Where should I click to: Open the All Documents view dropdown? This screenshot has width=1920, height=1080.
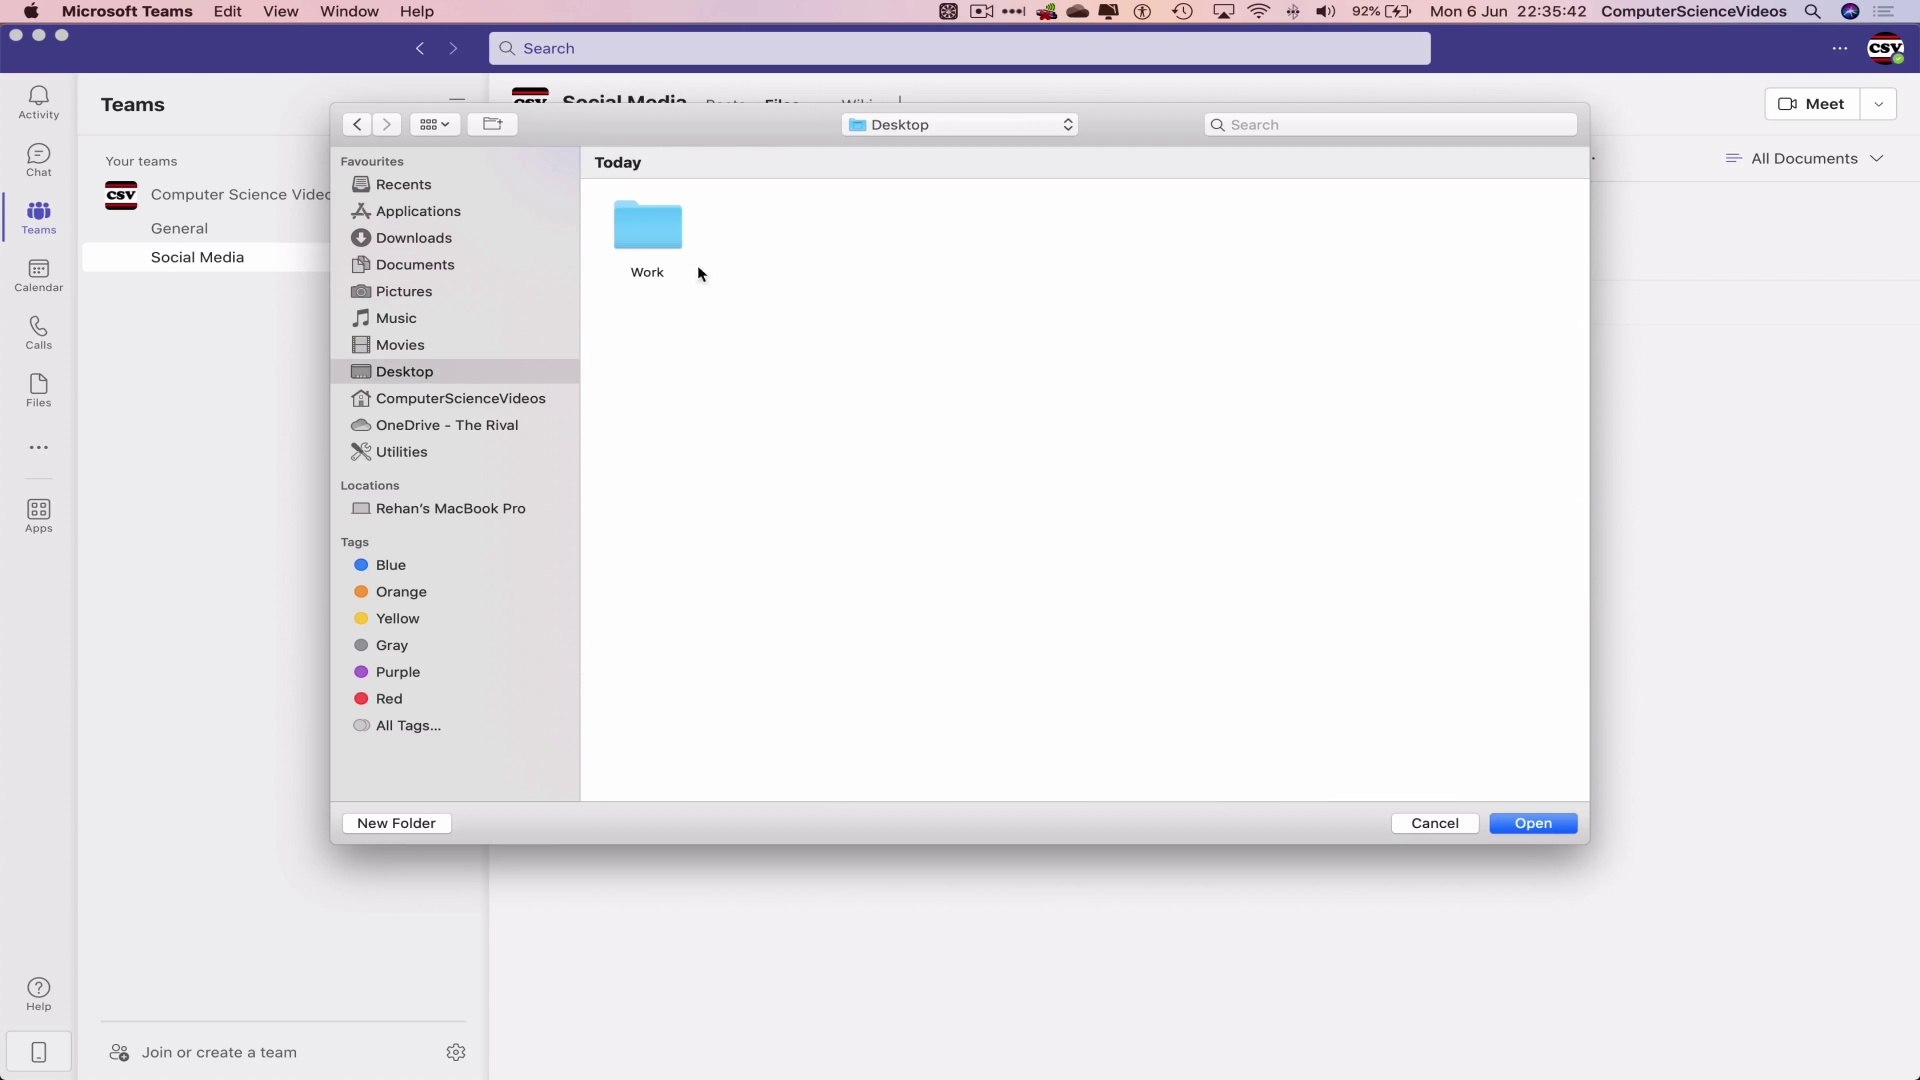1805,159
